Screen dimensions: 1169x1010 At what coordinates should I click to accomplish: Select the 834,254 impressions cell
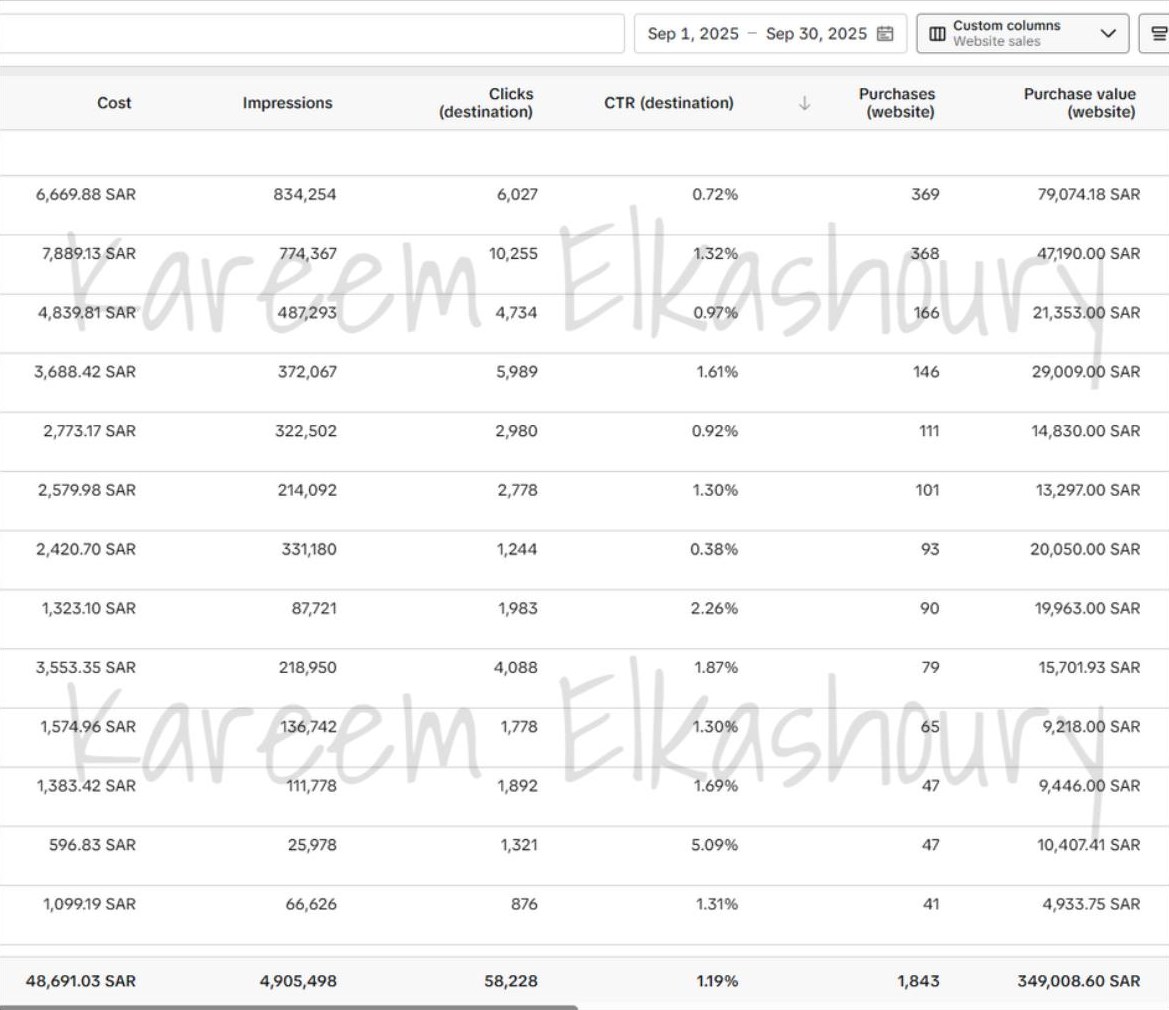click(305, 195)
